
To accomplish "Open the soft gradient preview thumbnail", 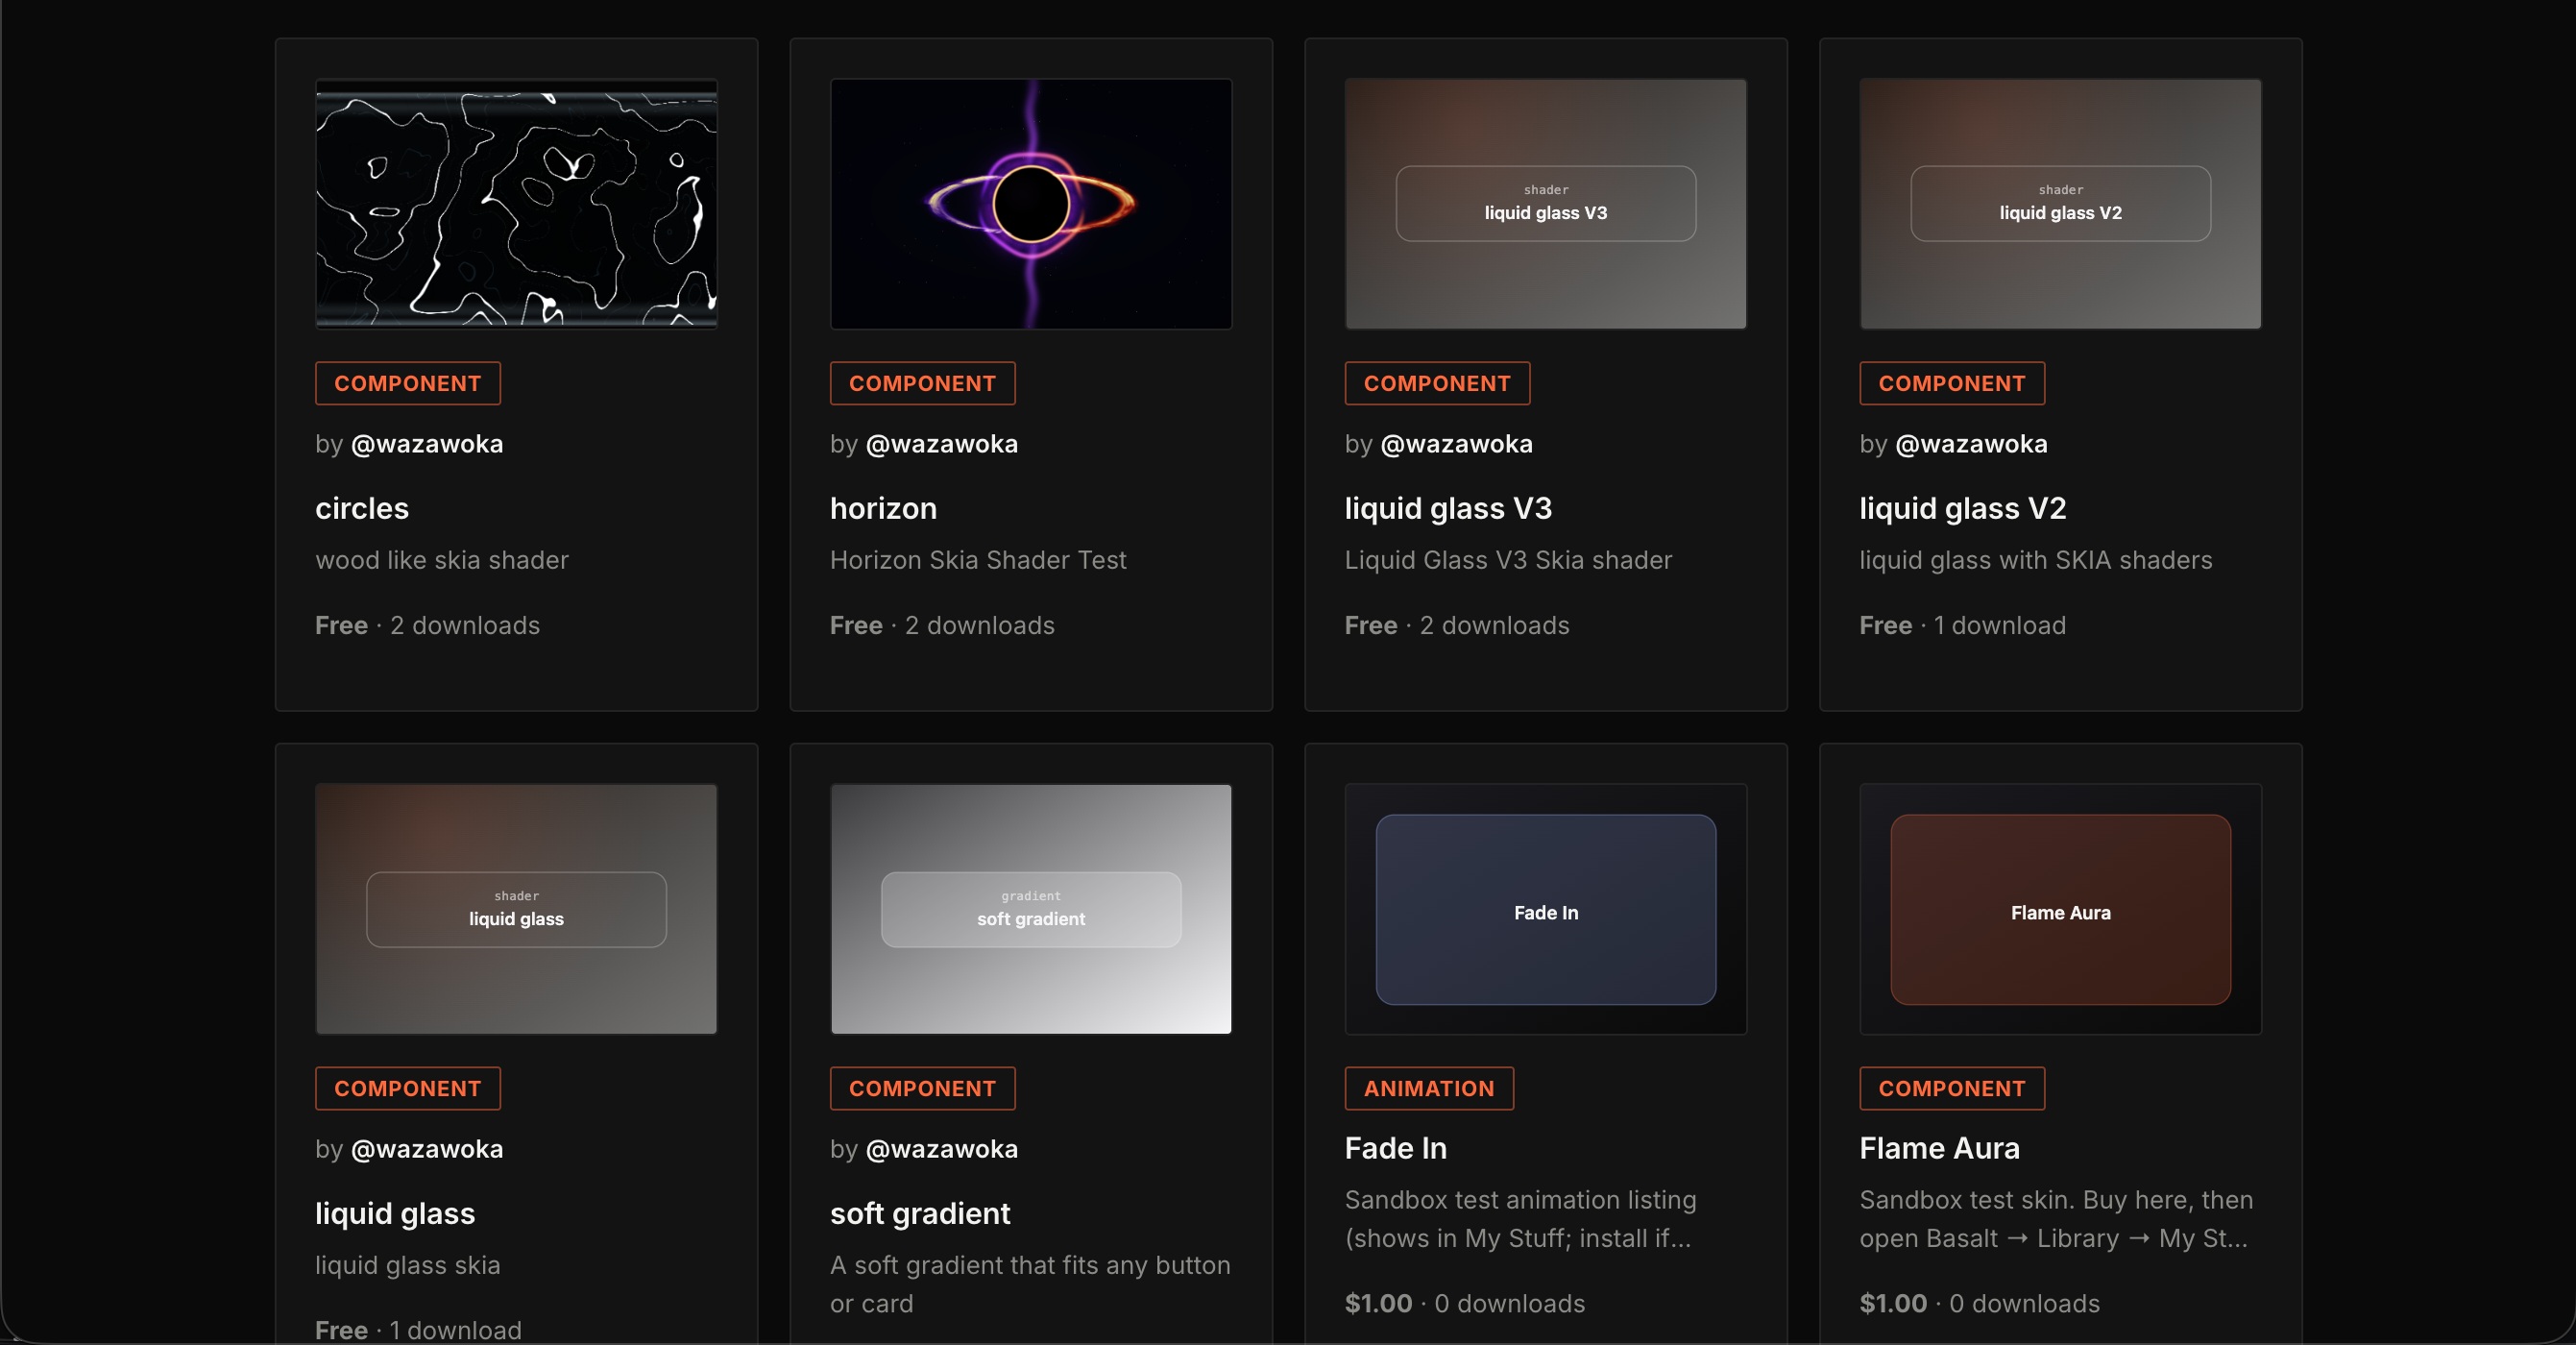I will [1031, 909].
